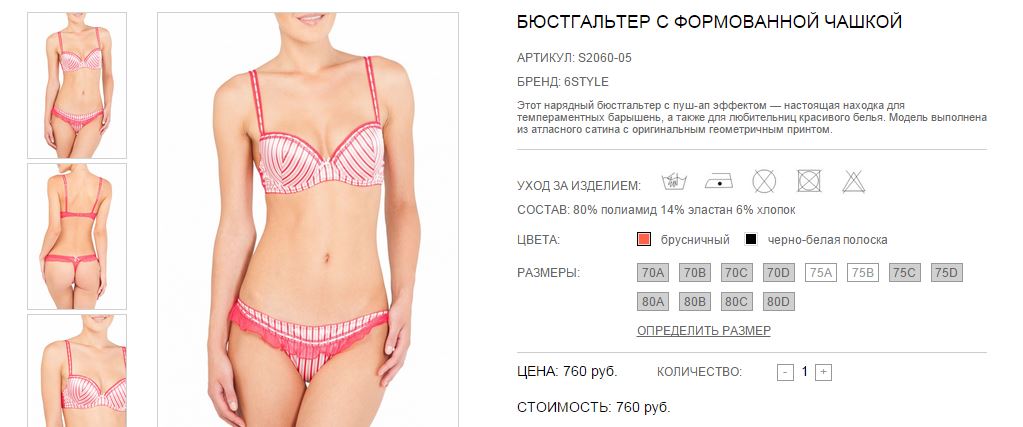Choose size 80B
Viewport: 1023px width, 427px height.
point(695,302)
